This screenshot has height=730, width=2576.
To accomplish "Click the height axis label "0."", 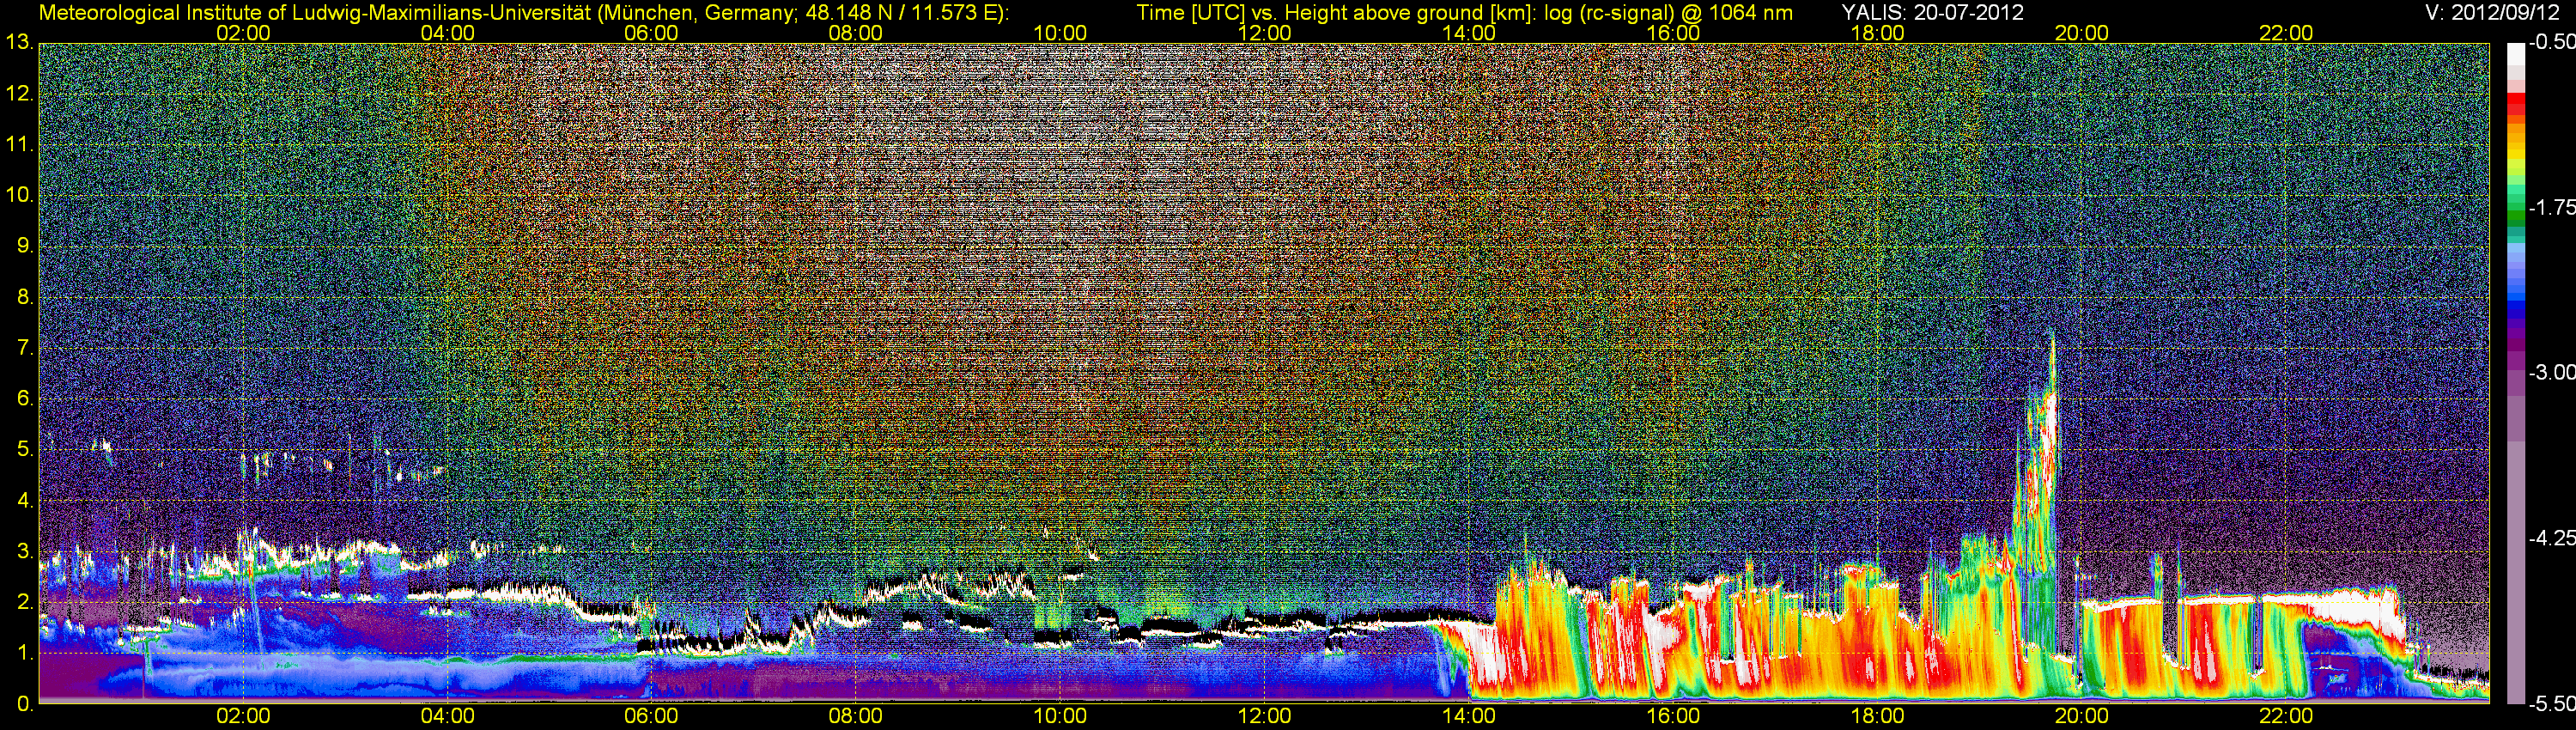I will [x=24, y=704].
